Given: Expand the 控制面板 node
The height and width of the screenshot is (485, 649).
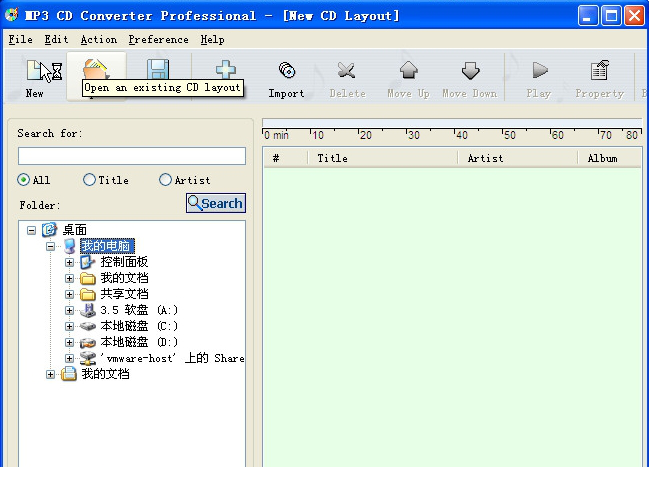Looking at the screenshot, I should (70, 262).
